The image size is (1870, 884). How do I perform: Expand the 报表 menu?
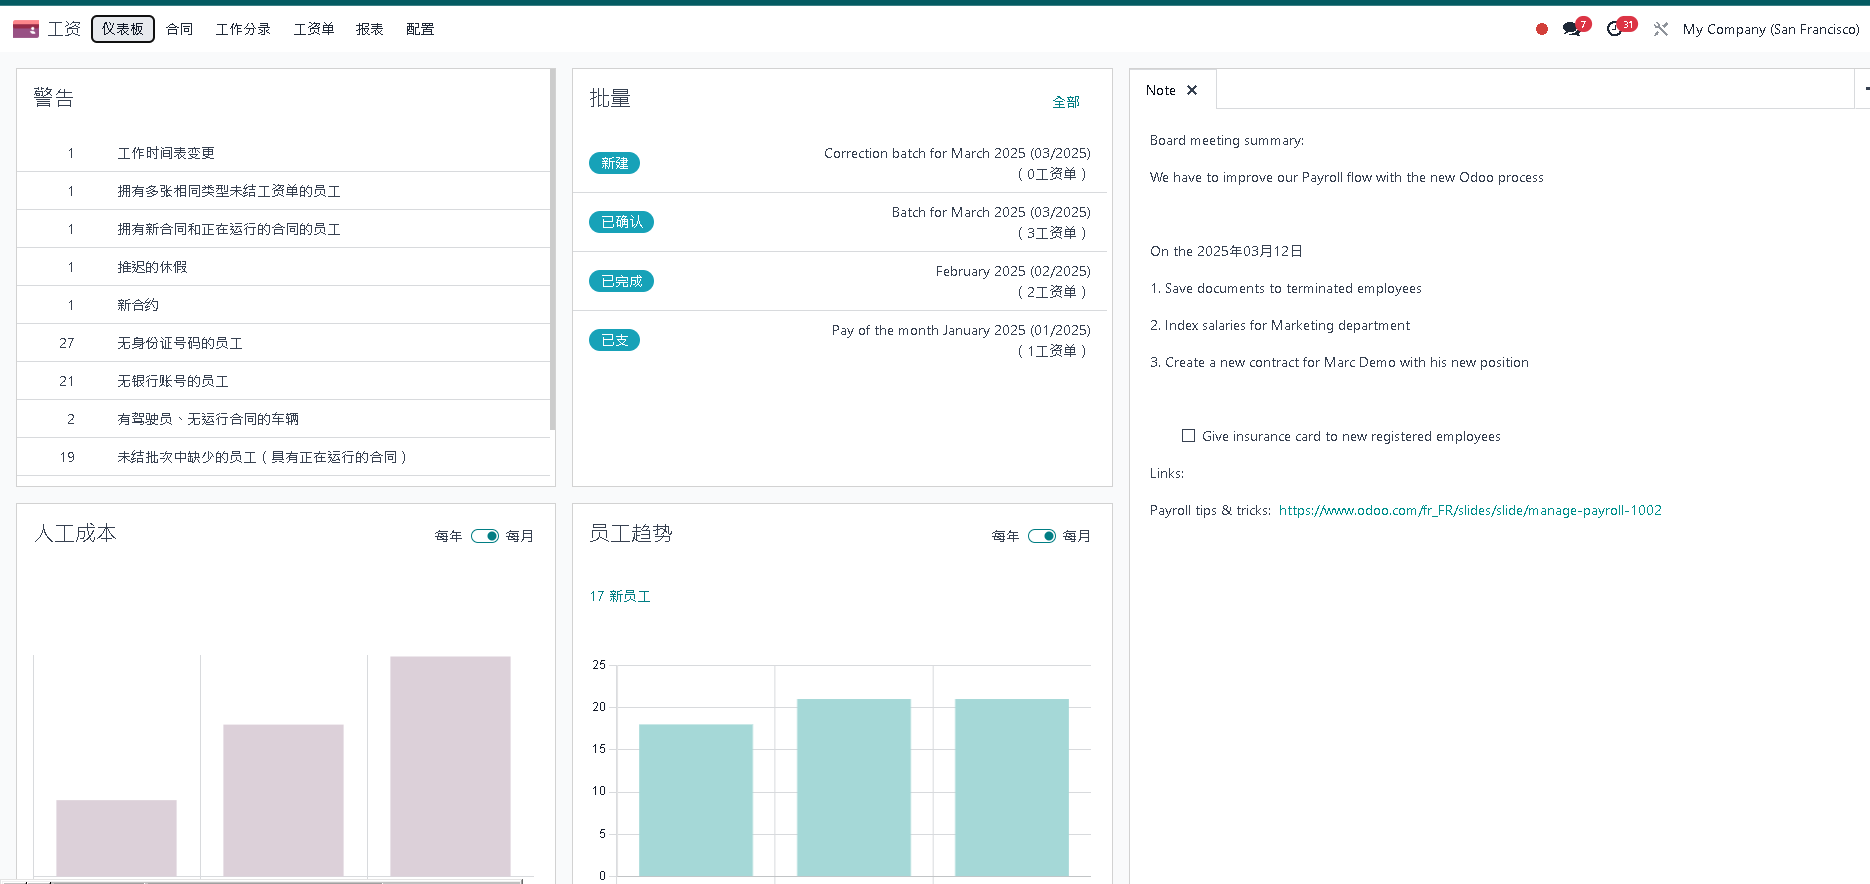coord(369,29)
